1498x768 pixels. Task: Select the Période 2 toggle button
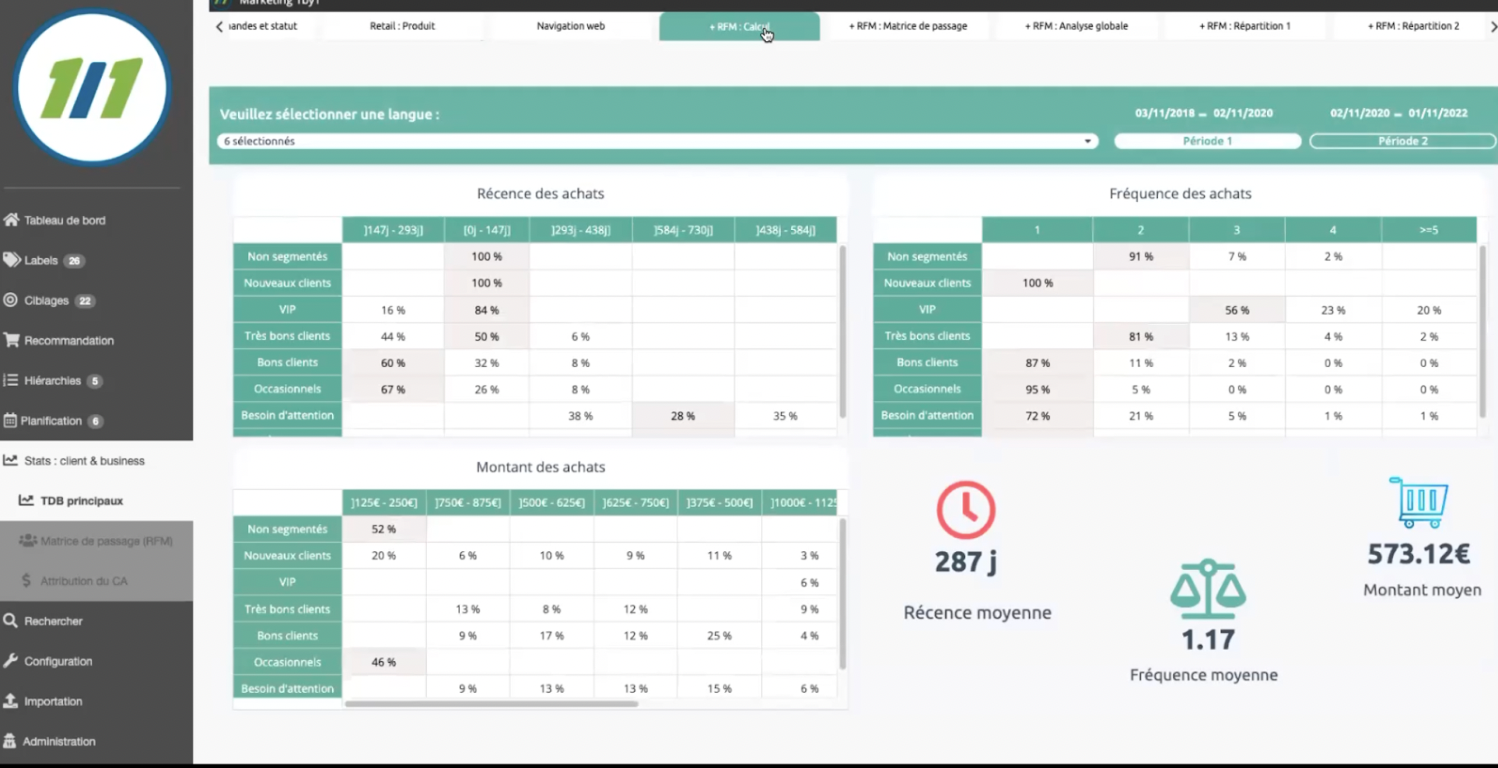(1402, 141)
